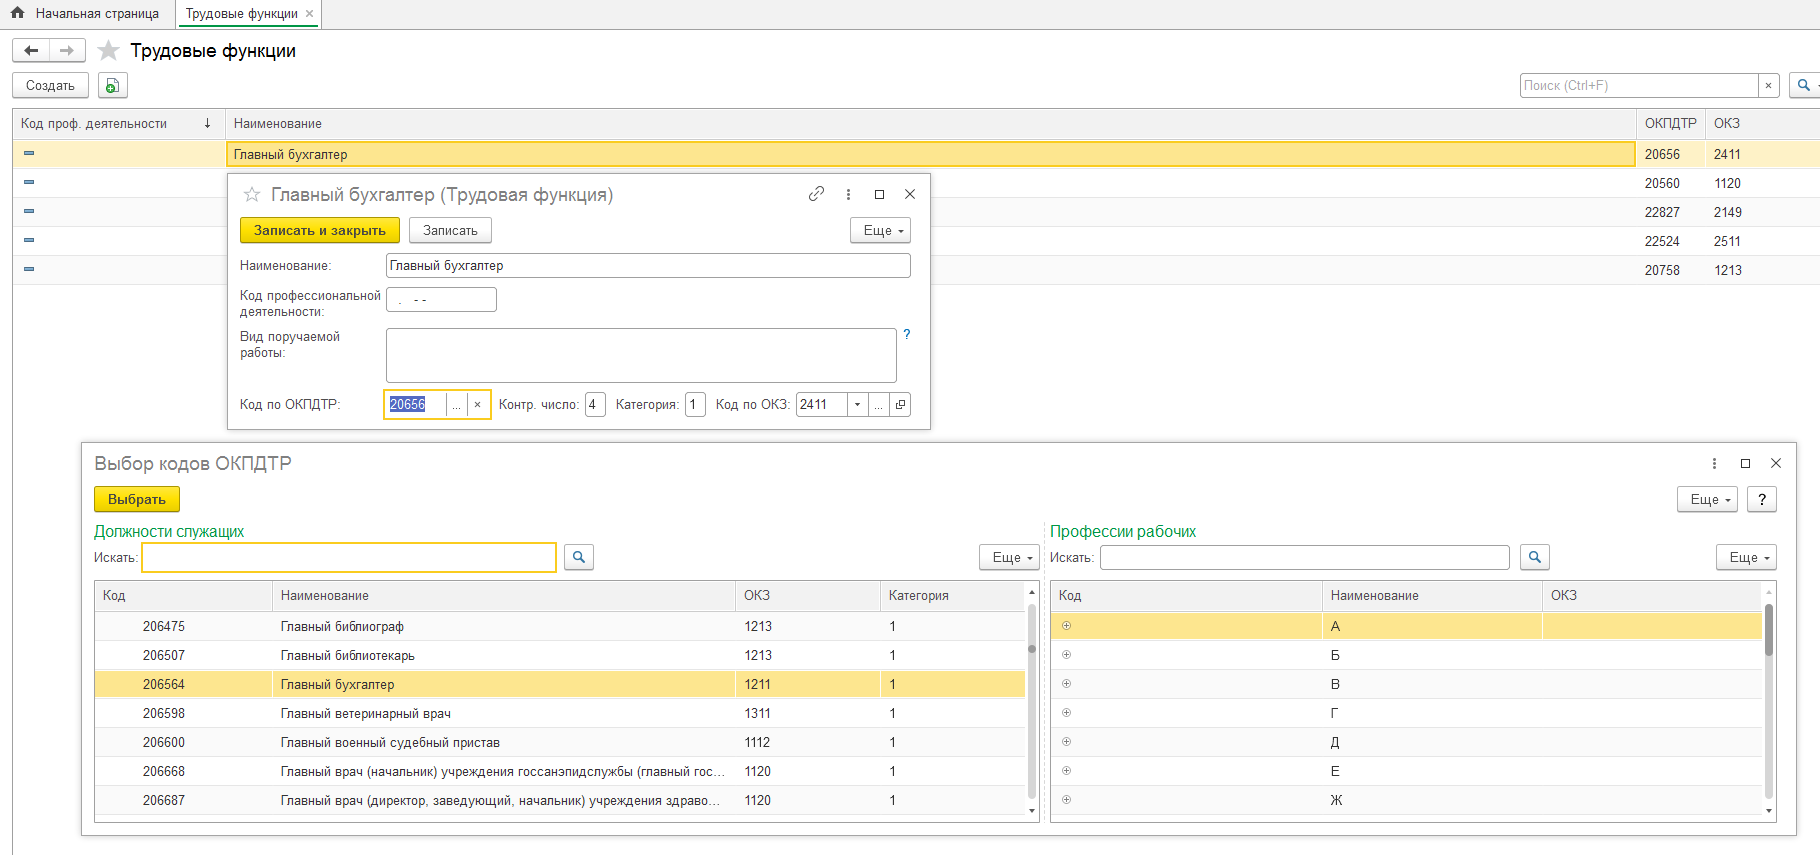Open the Код по ОКЗ dropdown arrow
The width and height of the screenshot is (1820, 855).
pos(857,405)
